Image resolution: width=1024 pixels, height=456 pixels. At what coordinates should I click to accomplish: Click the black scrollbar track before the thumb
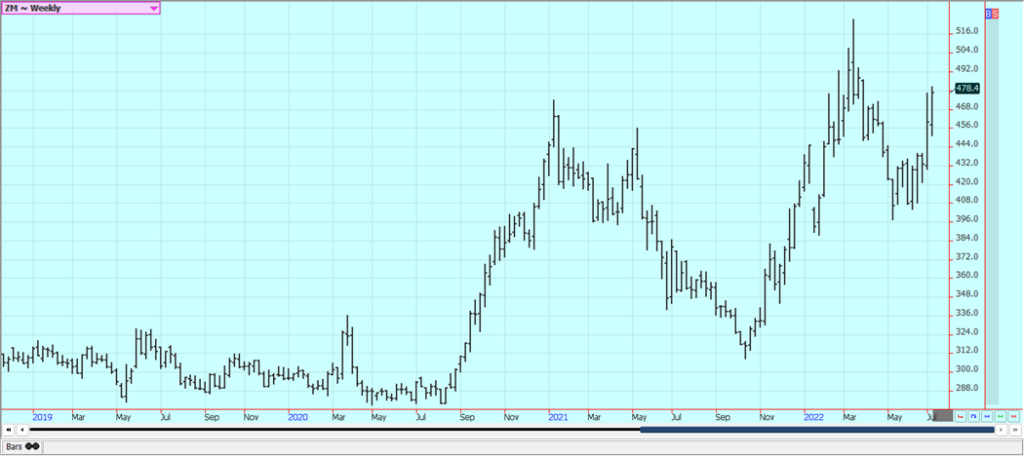335,430
